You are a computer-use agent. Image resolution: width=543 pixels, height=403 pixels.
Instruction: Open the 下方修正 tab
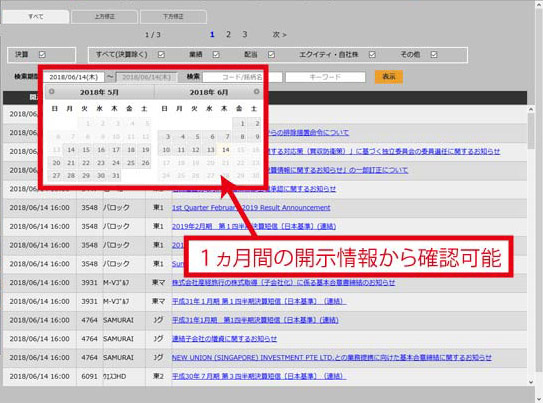[173, 17]
